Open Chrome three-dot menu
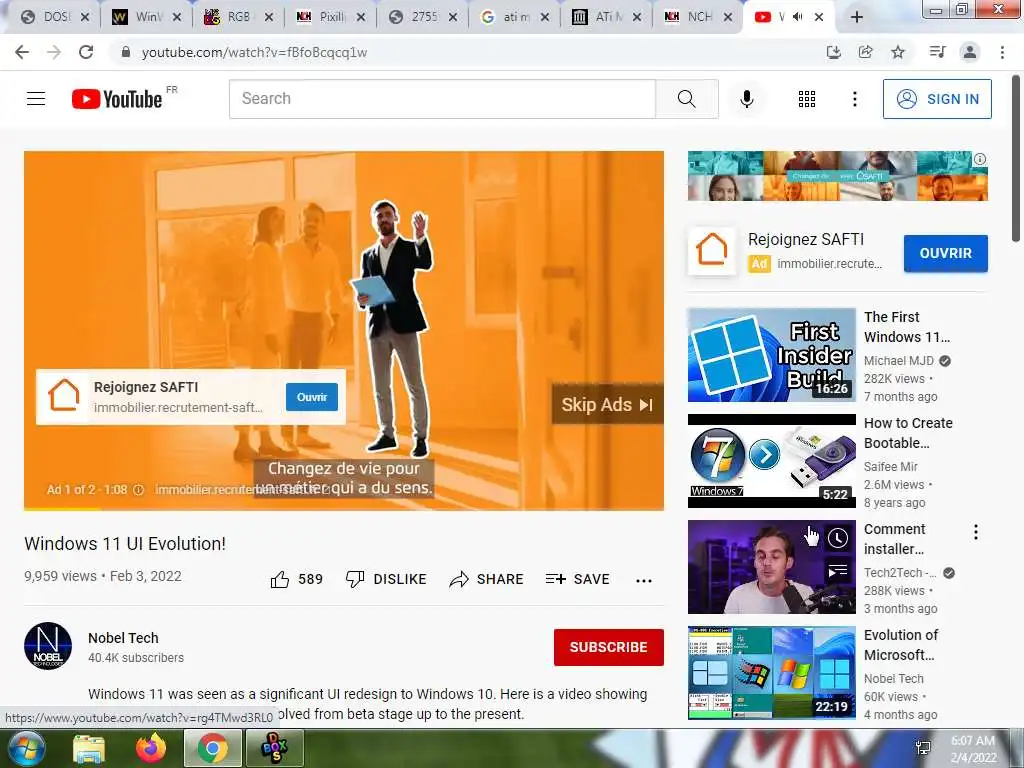Image resolution: width=1024 pixels, height=768 pixels. tap(1002, 52)
